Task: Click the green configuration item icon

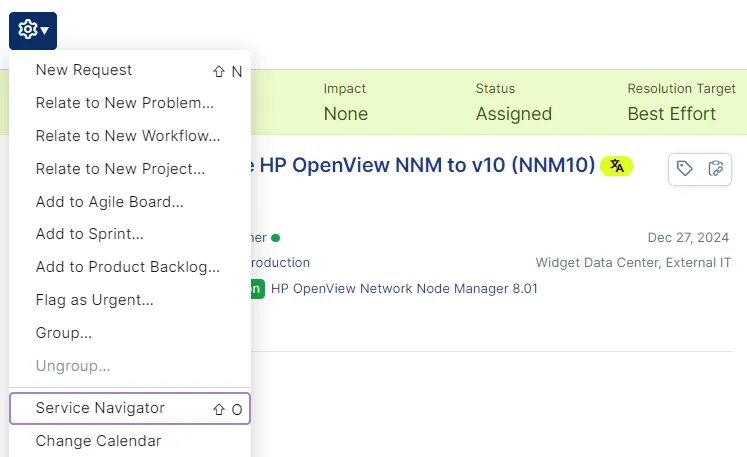Action: [258, 289]
